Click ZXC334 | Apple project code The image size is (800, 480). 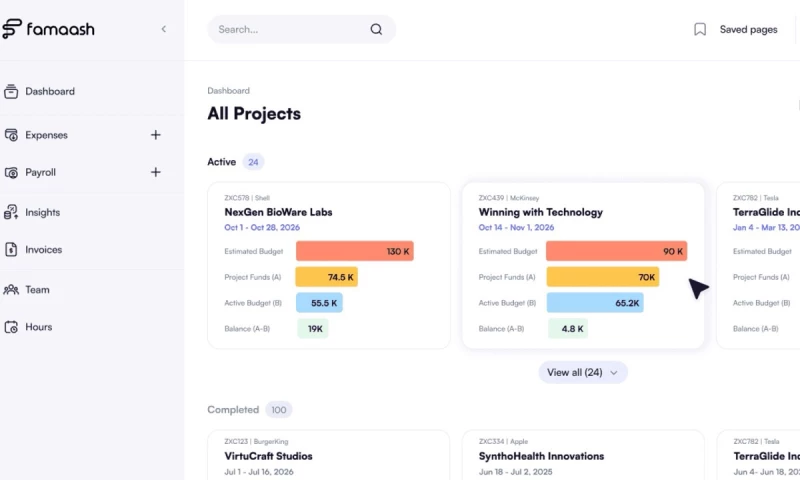(x=503, y=442)
